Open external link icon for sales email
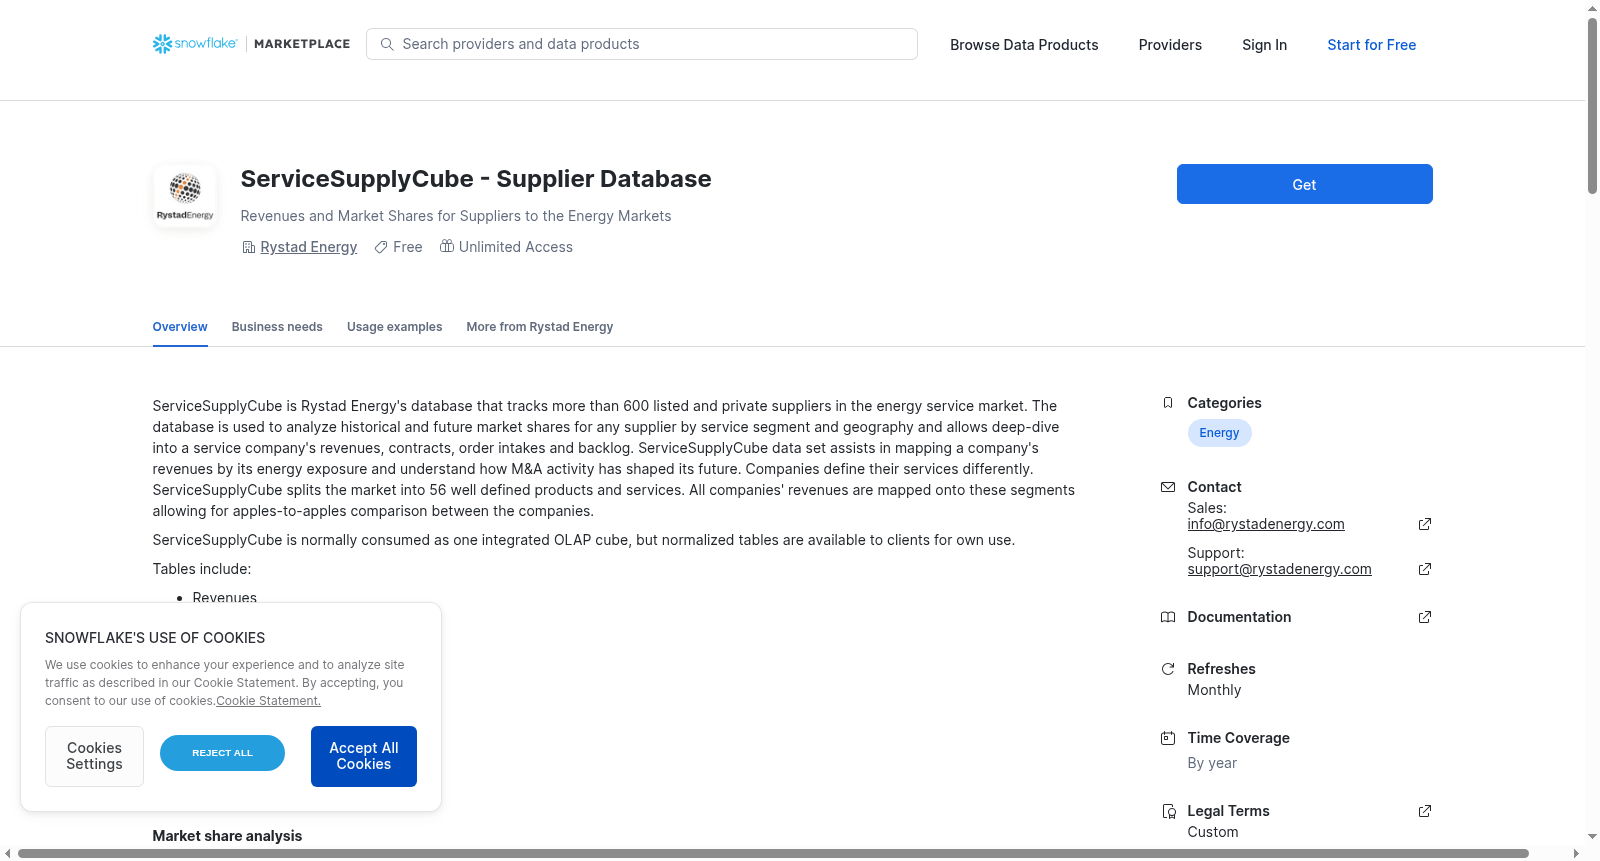The image size is (1600, 861). [1425, 524]
